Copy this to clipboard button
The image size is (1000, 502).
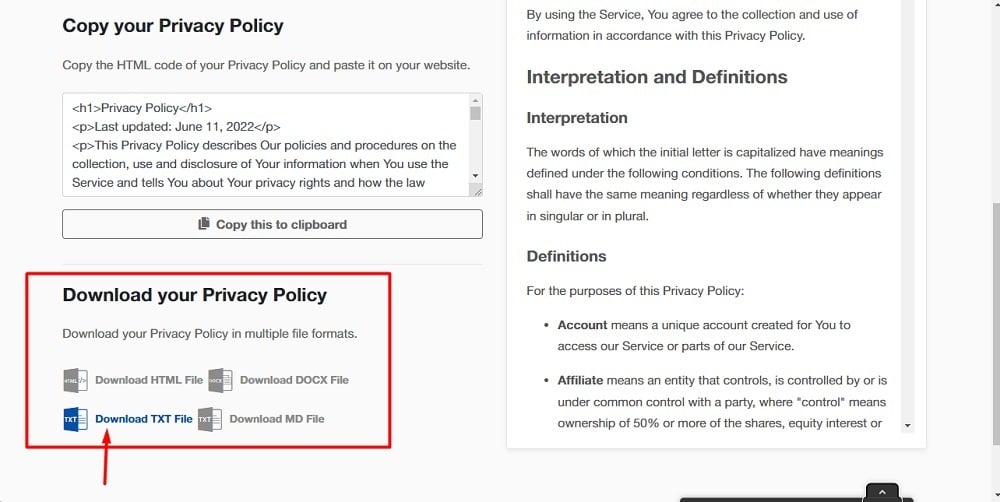click(272, 224)
